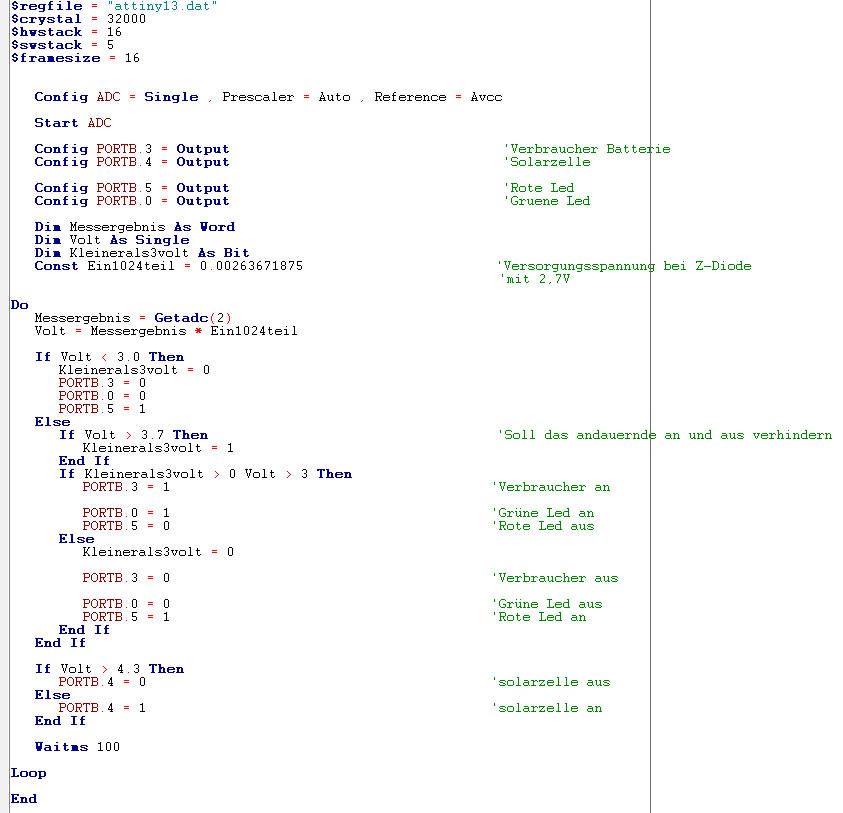843x813 pixels.
Task: Click the Config ADC = Single line
Action: coord(268,97)
